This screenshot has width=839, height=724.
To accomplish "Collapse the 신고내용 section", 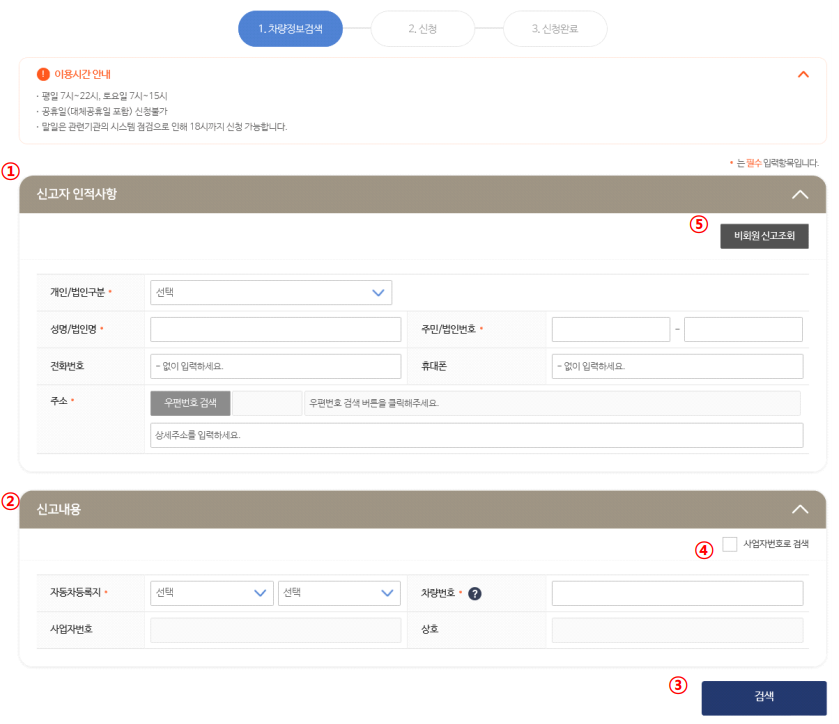I will 799,508.
